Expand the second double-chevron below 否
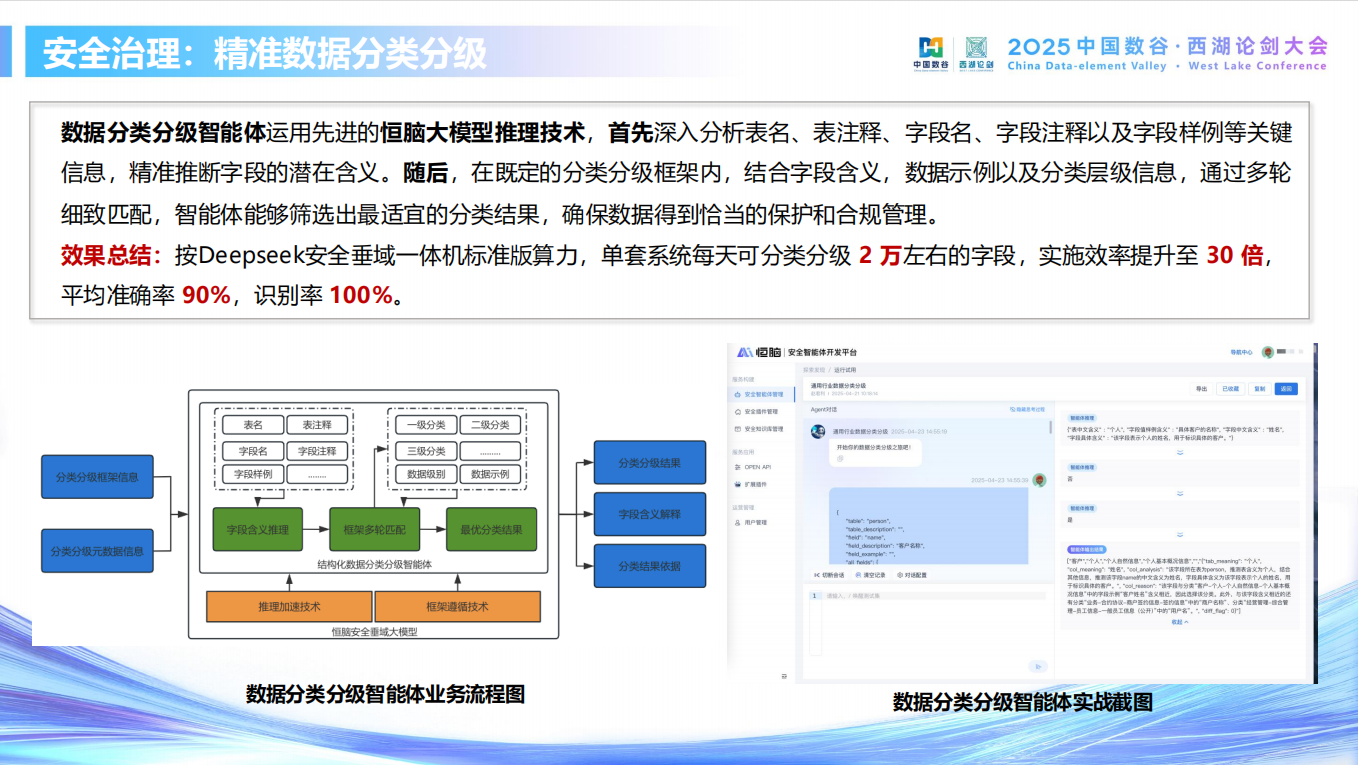1358x765 pixels. (x=1179, y=493)
